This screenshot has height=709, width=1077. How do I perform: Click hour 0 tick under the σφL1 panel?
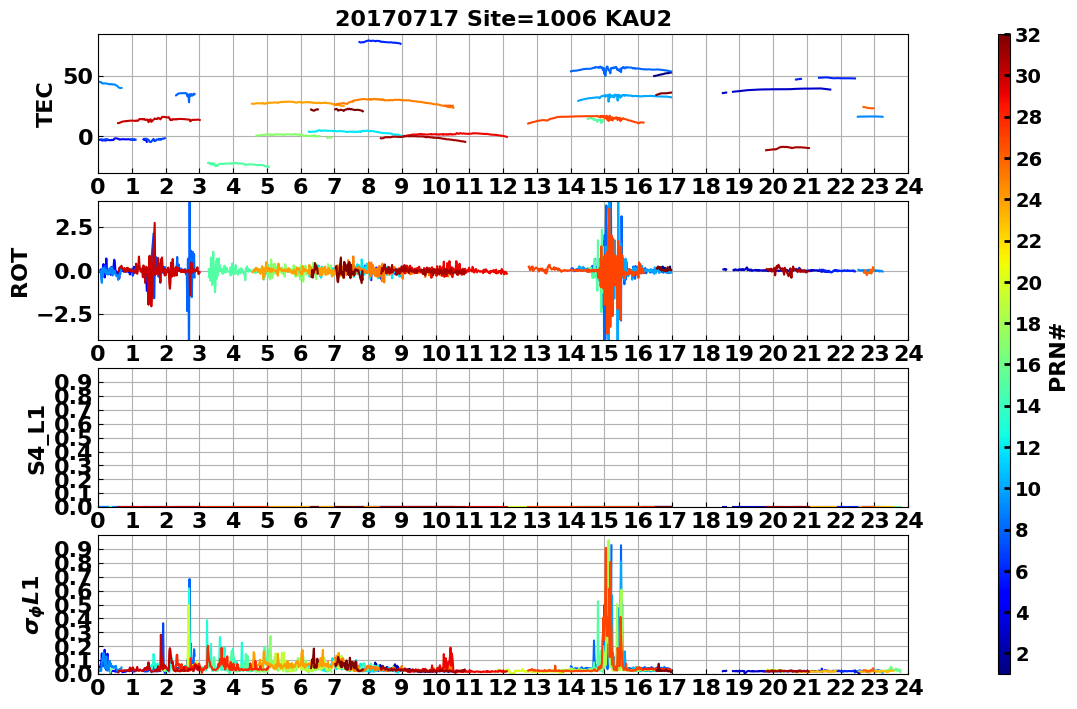(99, 687)
